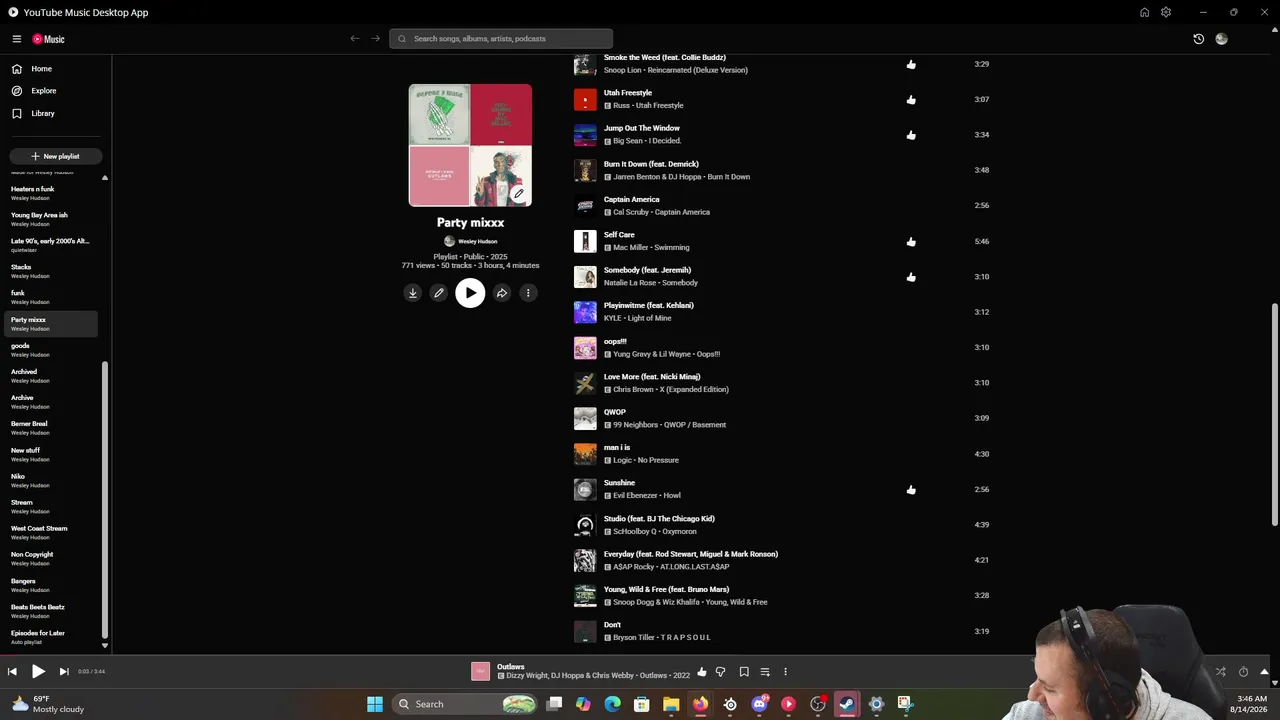The height and width of the screenshot is (720, 1280).
Task: Collapse sidebar playlist list with up arrow
Action: pyautogui.click(x=105, y=178)
